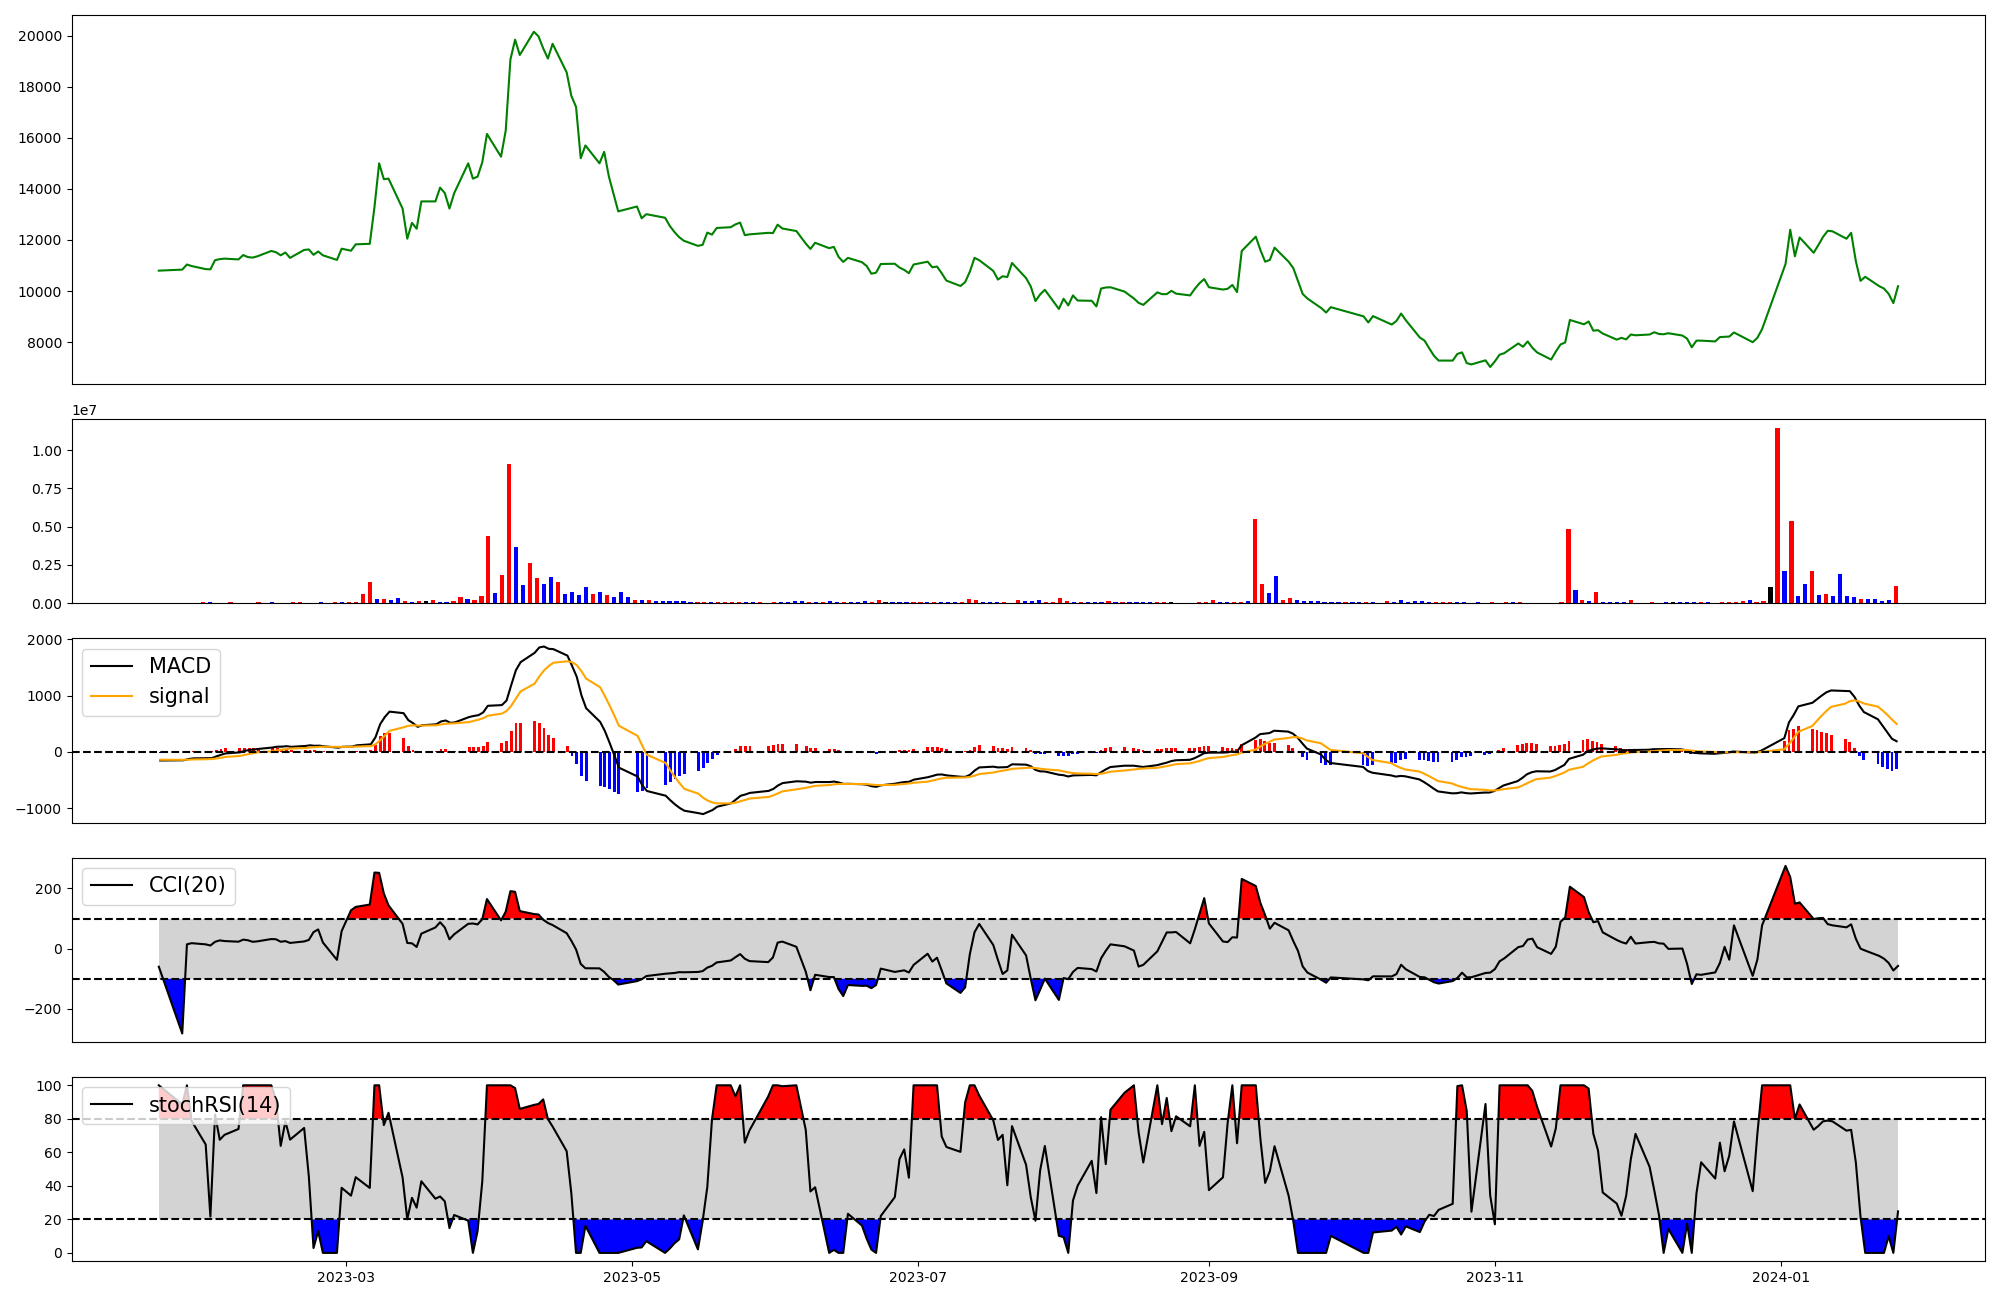Click the 12000 price axis label
The image size is (2000, 1300).
pos(40,240)
